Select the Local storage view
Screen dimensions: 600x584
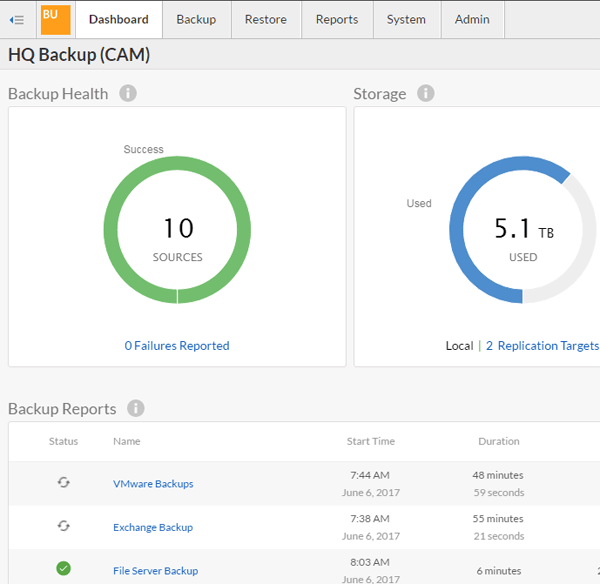click(x=459, y=346)
